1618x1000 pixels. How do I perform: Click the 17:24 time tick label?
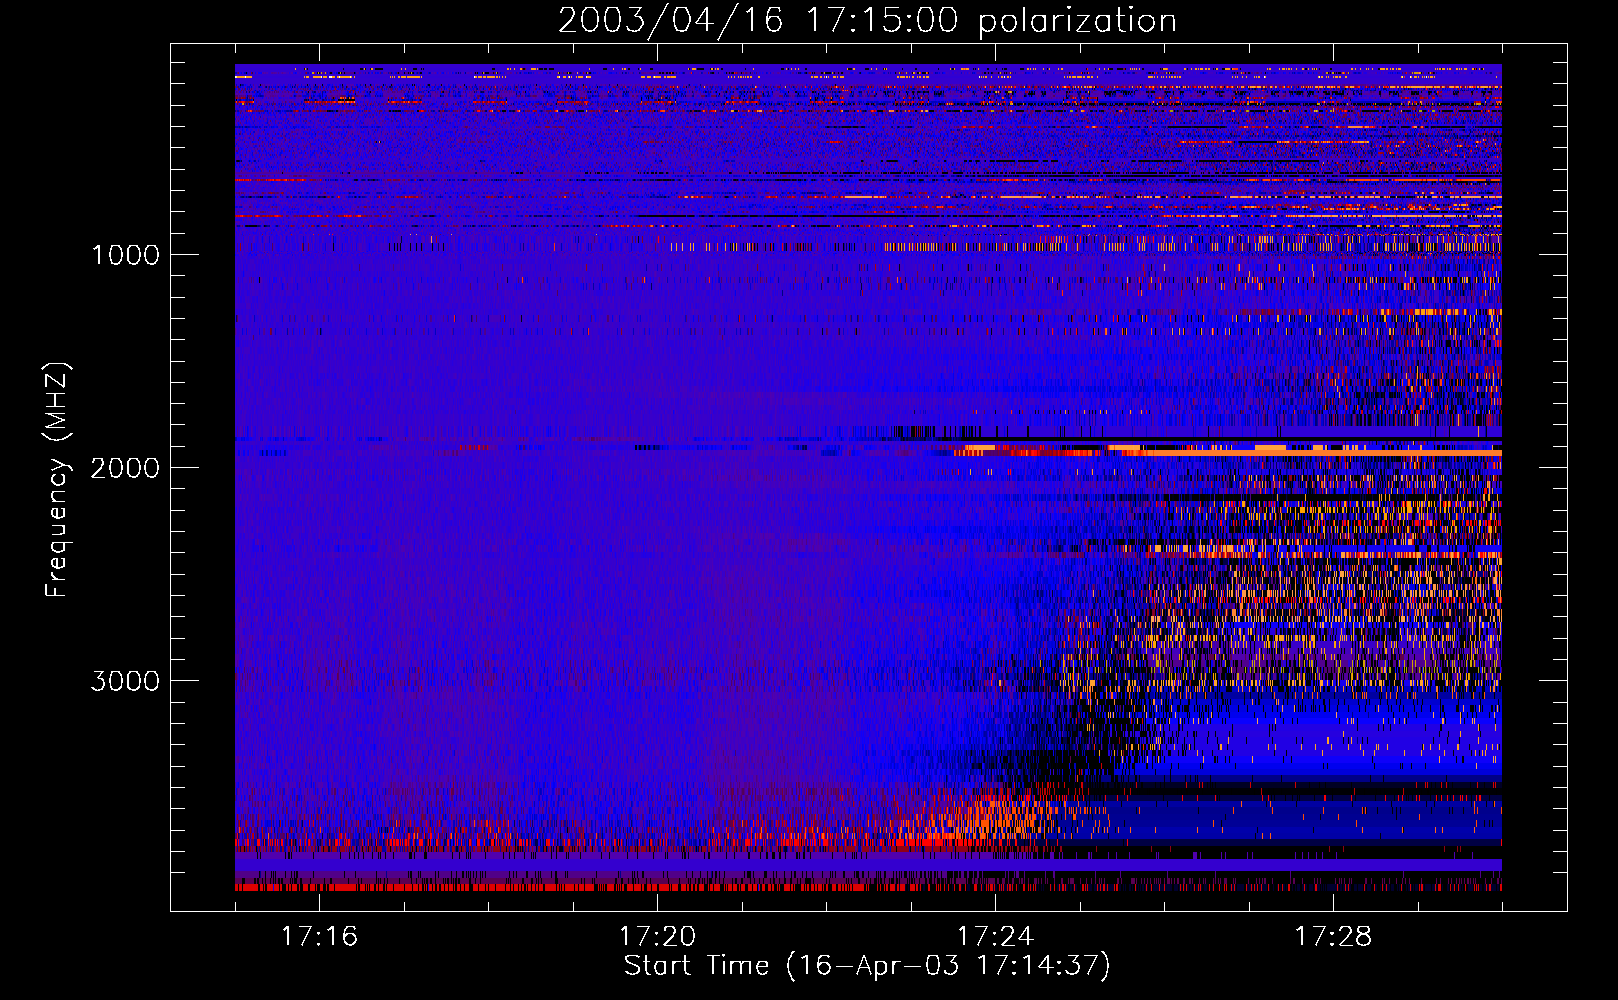995,937
